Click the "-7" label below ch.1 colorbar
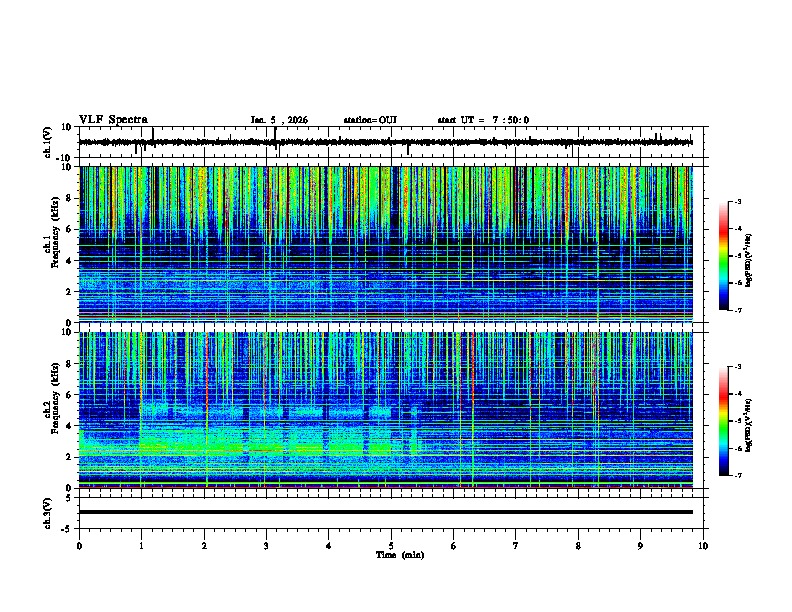792x612 pixels. click(x=738, y=310)
